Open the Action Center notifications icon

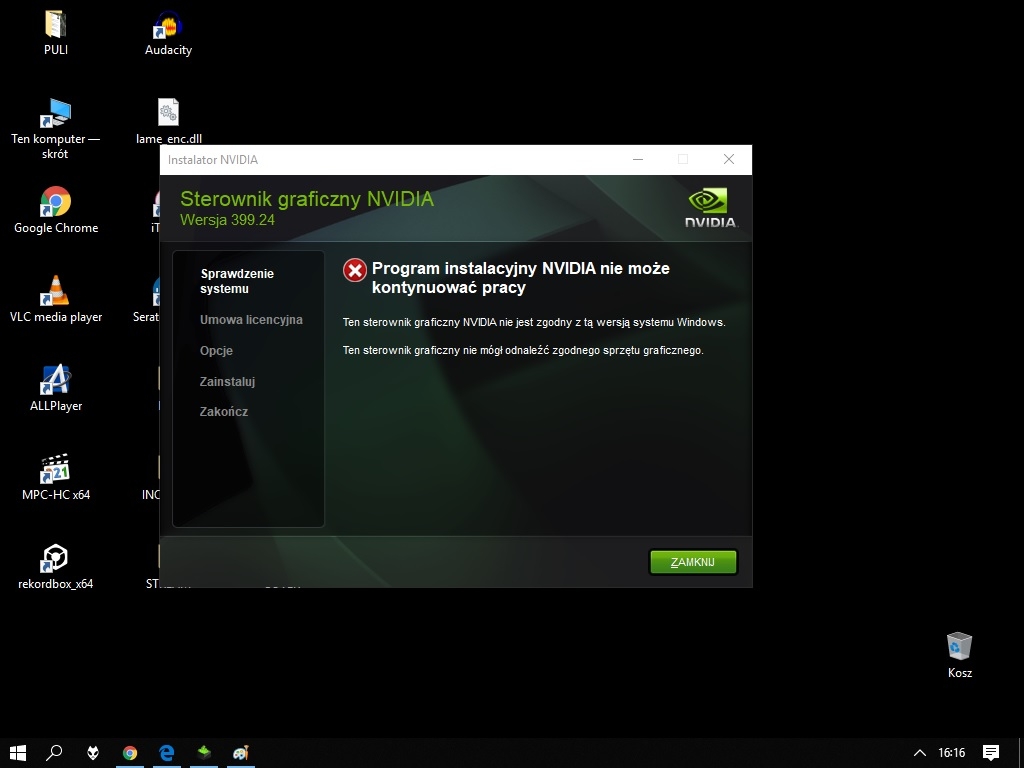click(x=991, y=753)
